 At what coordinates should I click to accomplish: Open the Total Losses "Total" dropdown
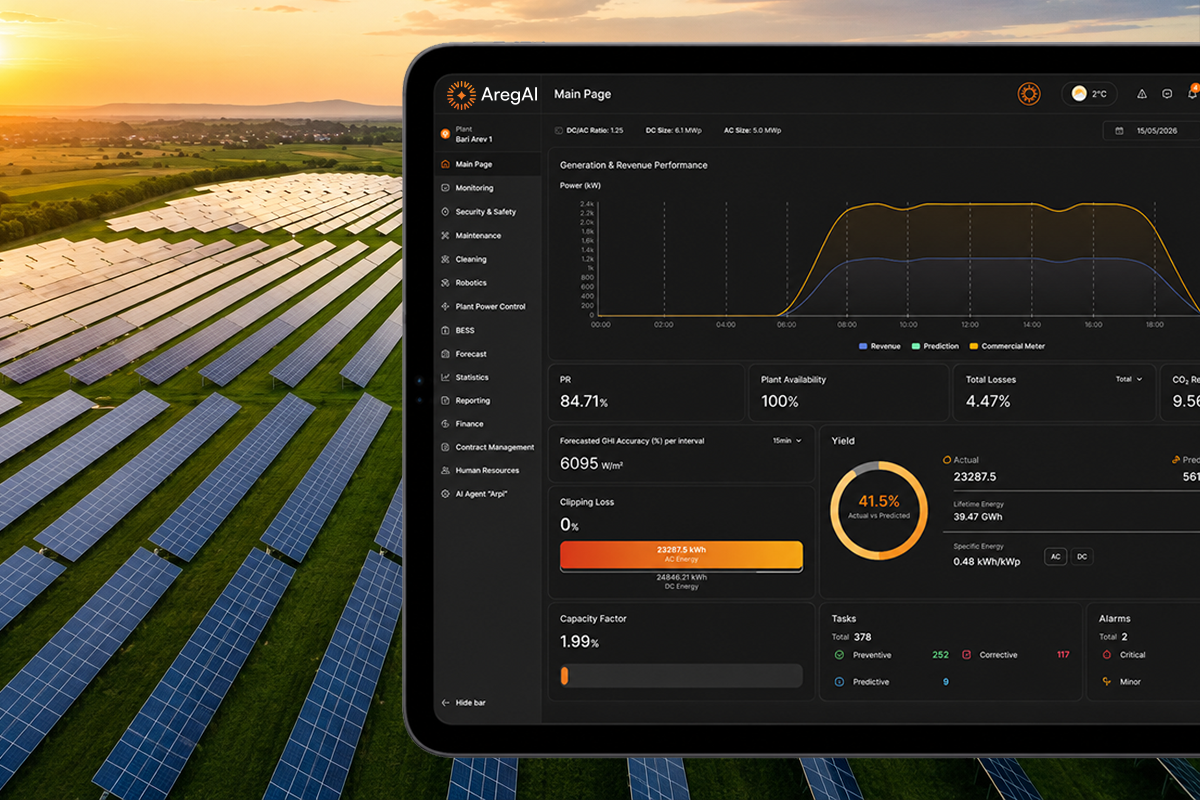point(1129,379)
